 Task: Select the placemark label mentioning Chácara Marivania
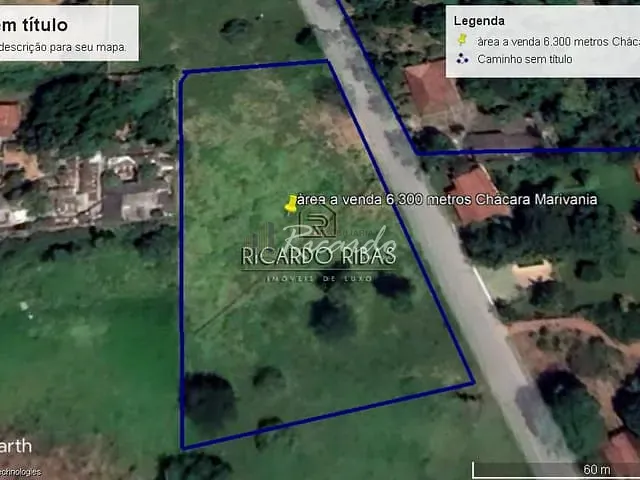coord(447,200)
